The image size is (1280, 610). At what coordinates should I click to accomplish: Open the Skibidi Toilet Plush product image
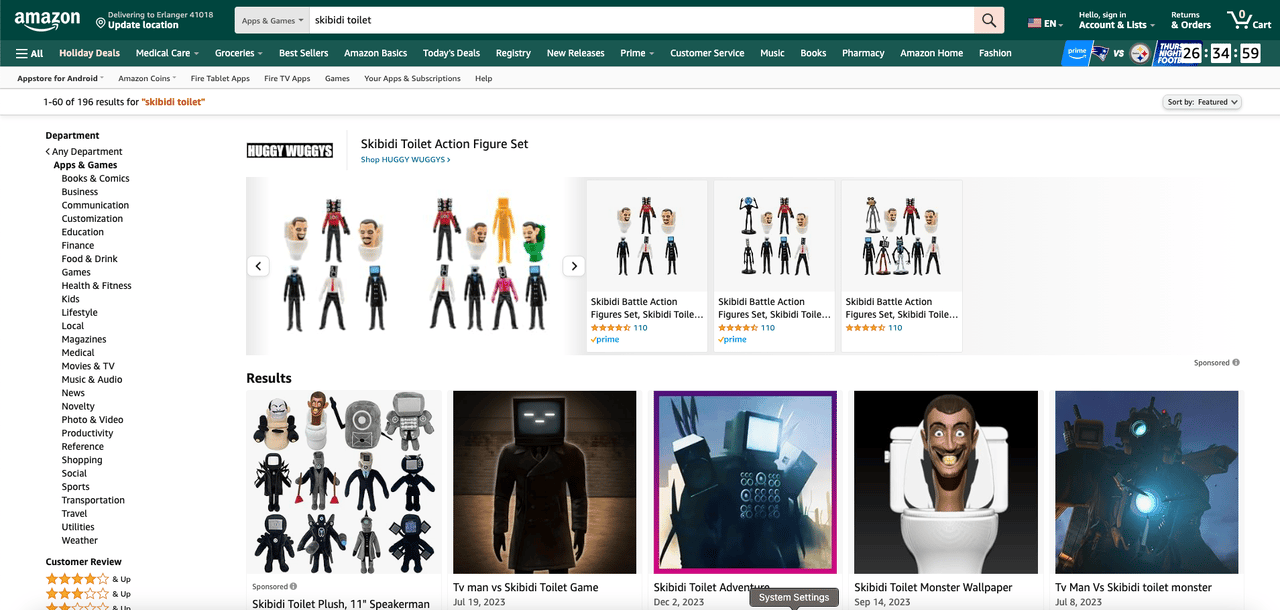(x=345, y=483)
